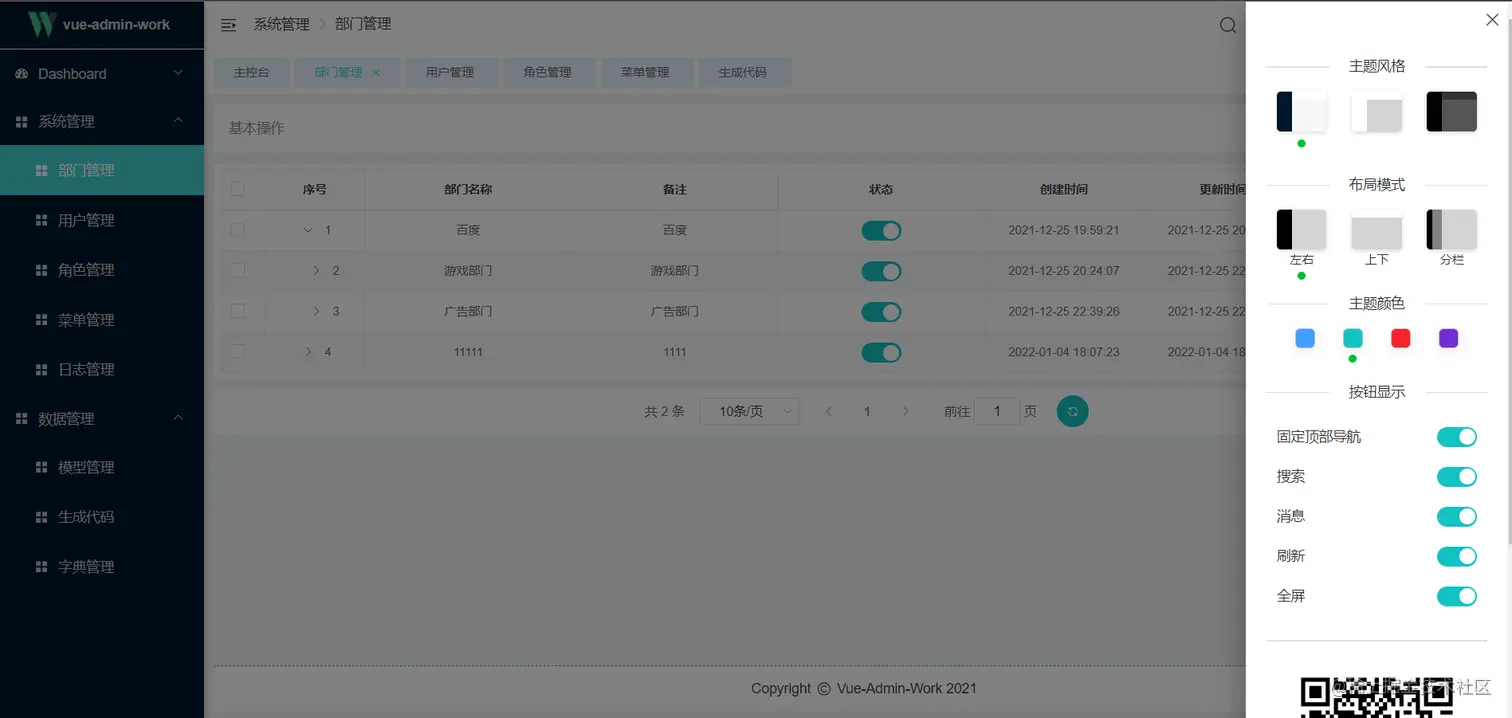Image resolution: width=1512 pixels, height=718 pixels.
Task: Open 生成代码 in the sidebar menu
Action: (102, 517)
